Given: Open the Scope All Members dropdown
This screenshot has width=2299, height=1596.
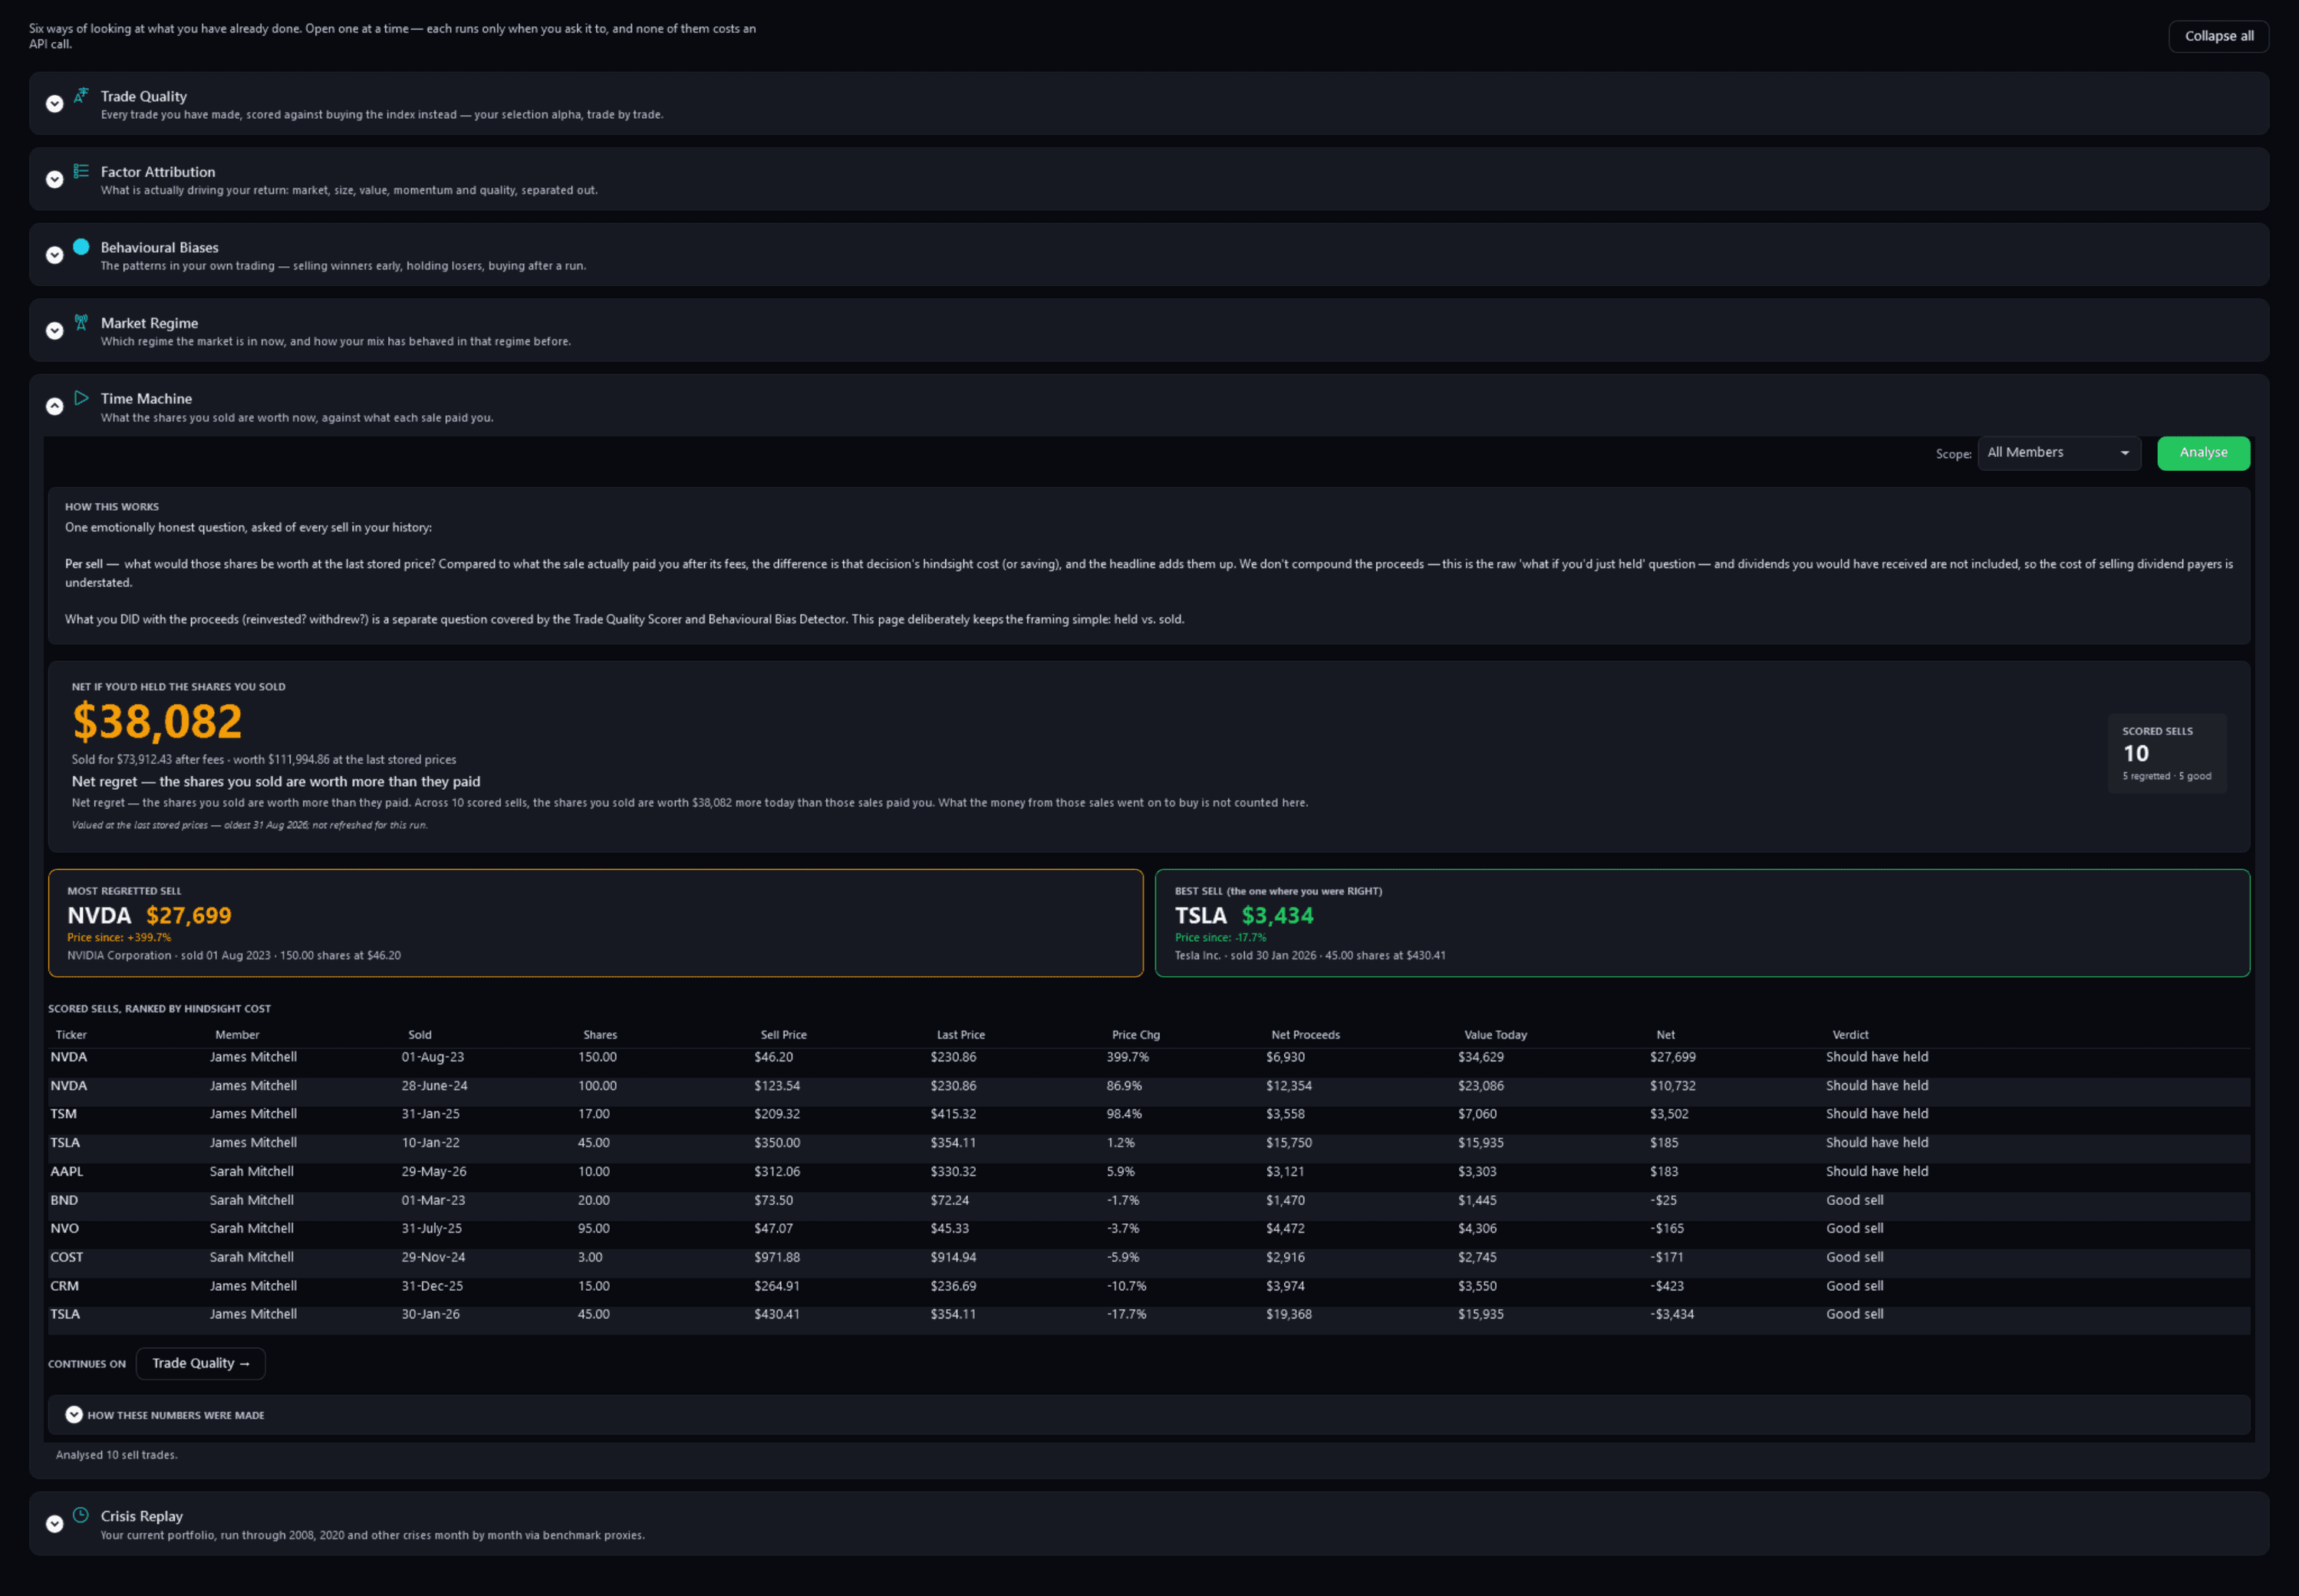Looking at the screenshot, I should pos(2059,453).
